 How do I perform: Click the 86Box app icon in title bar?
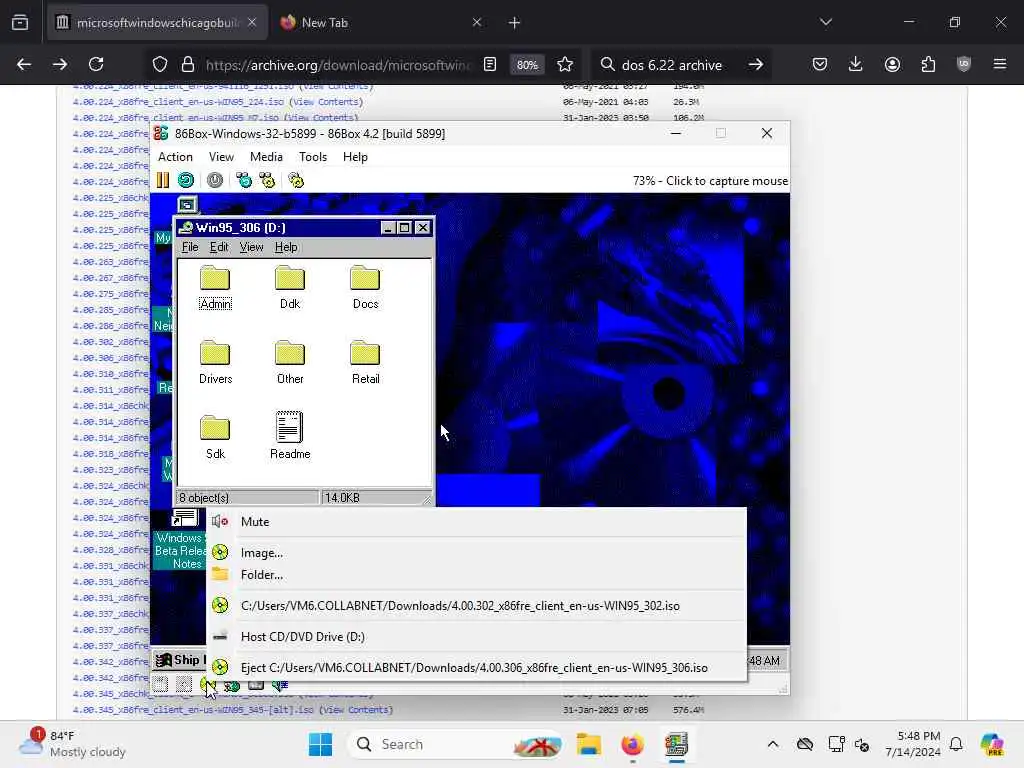(161, 133)
